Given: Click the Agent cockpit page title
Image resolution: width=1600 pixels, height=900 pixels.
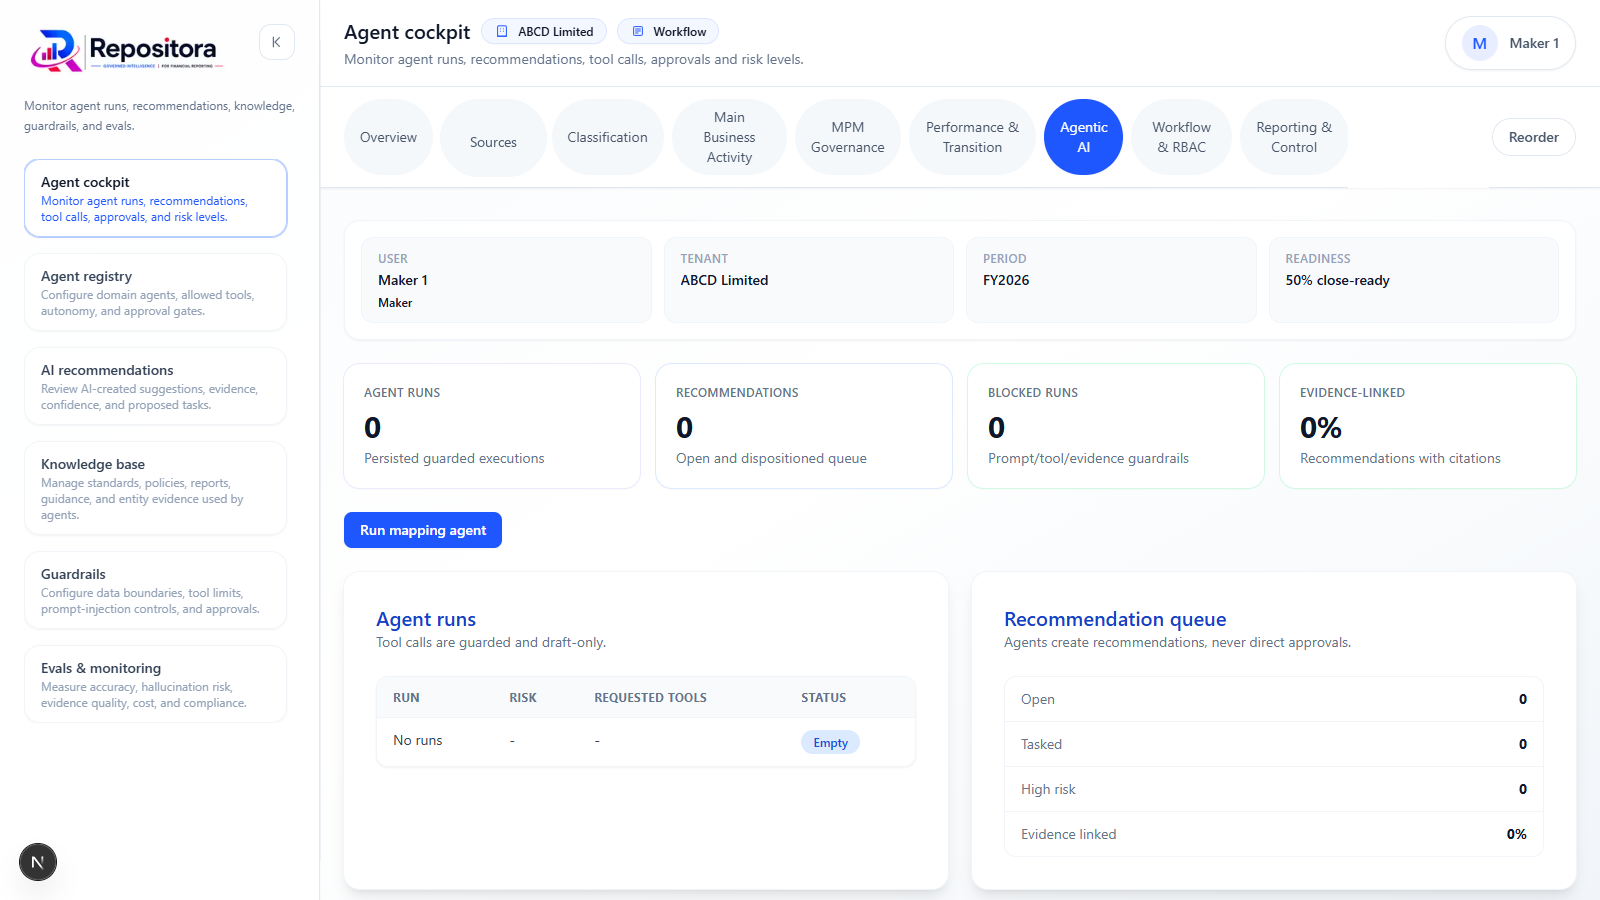Looking at the screenshot, I should point(407,32).
